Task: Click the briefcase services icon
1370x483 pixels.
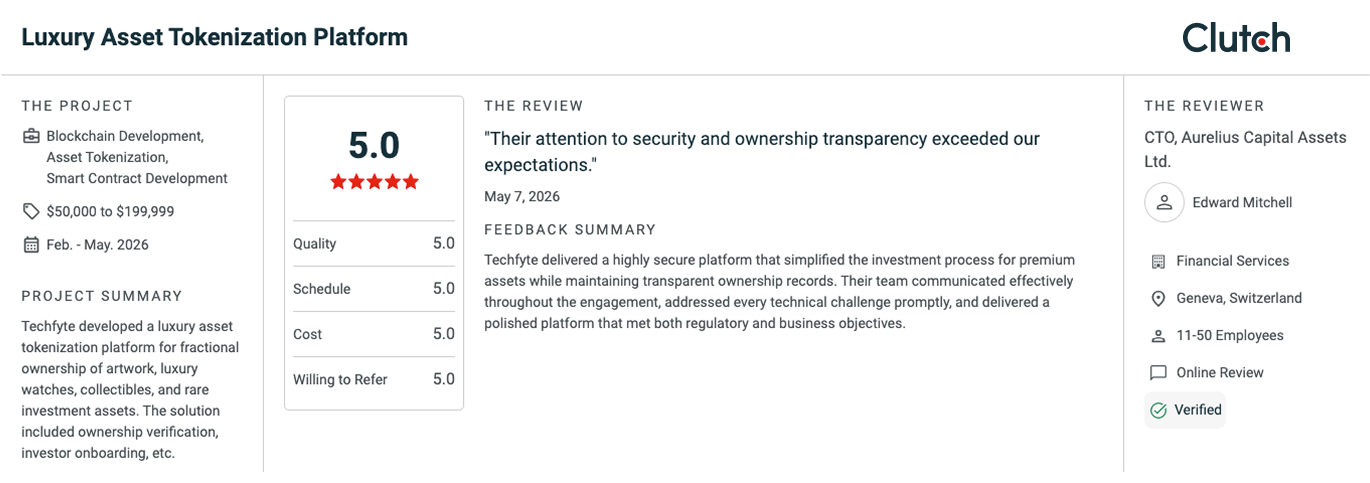Action: point(31,136)
